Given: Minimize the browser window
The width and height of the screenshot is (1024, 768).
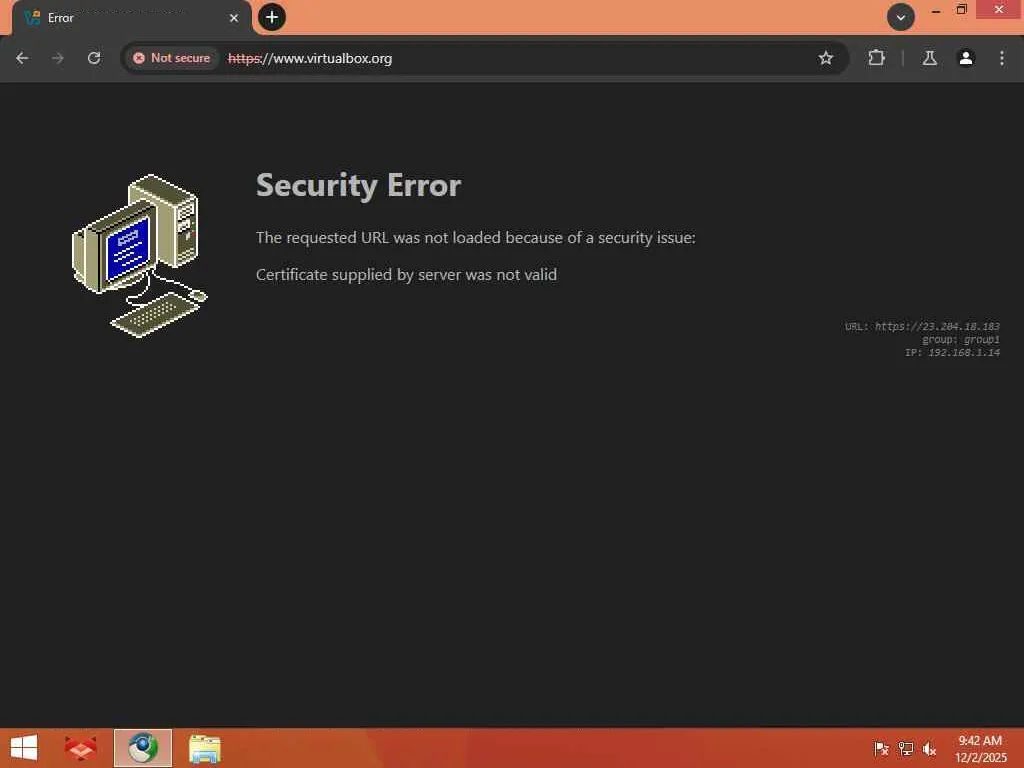Looking at the screenshot, I should coord(936,10).
